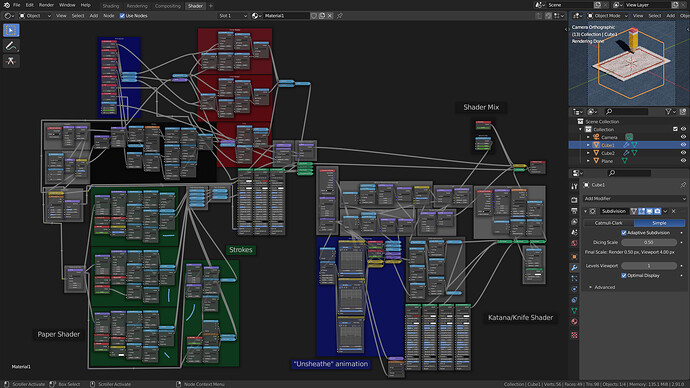Open the Particles properties tab
Screen dimensions: 690x388
574,278
